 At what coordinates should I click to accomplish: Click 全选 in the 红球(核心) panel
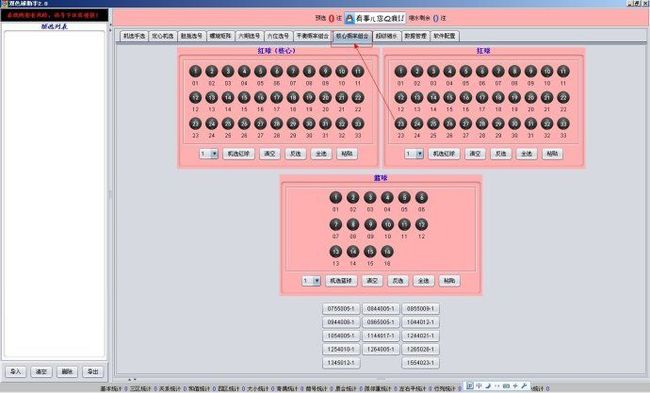click(321, 154)
